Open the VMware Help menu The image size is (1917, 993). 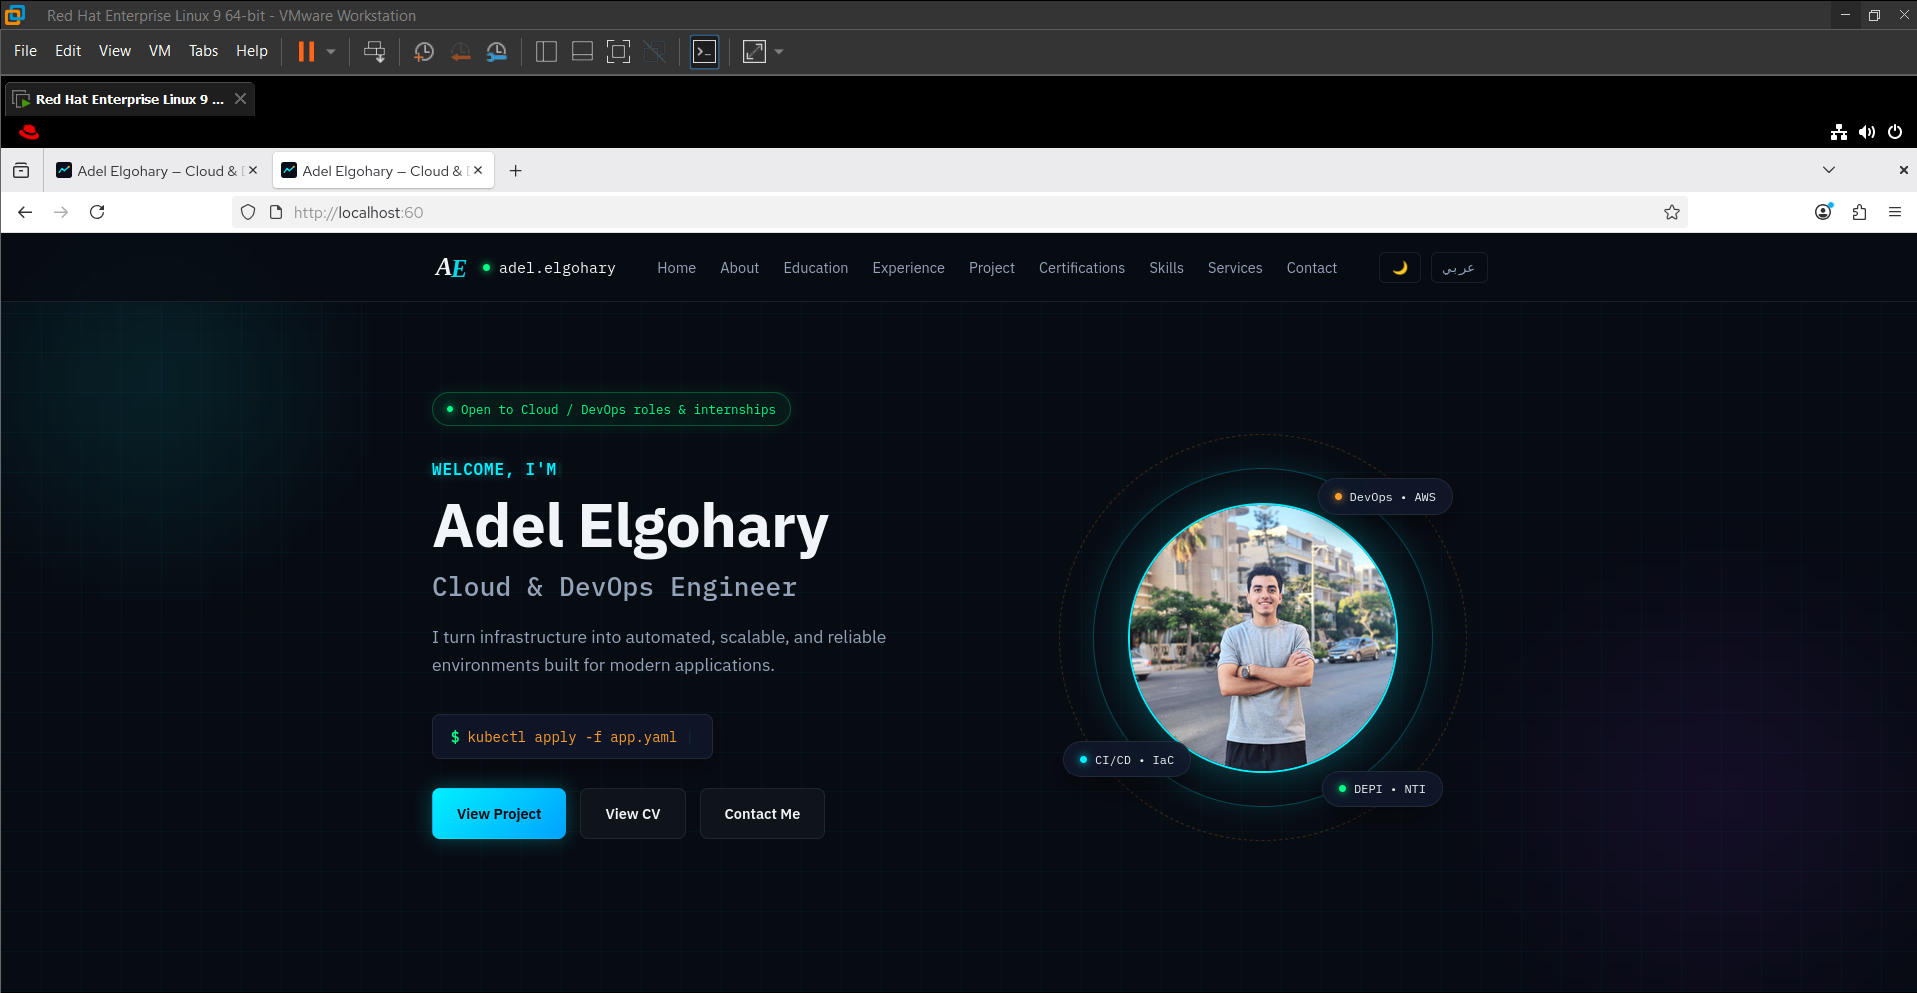pyautogui.click(x=252, y=51)
